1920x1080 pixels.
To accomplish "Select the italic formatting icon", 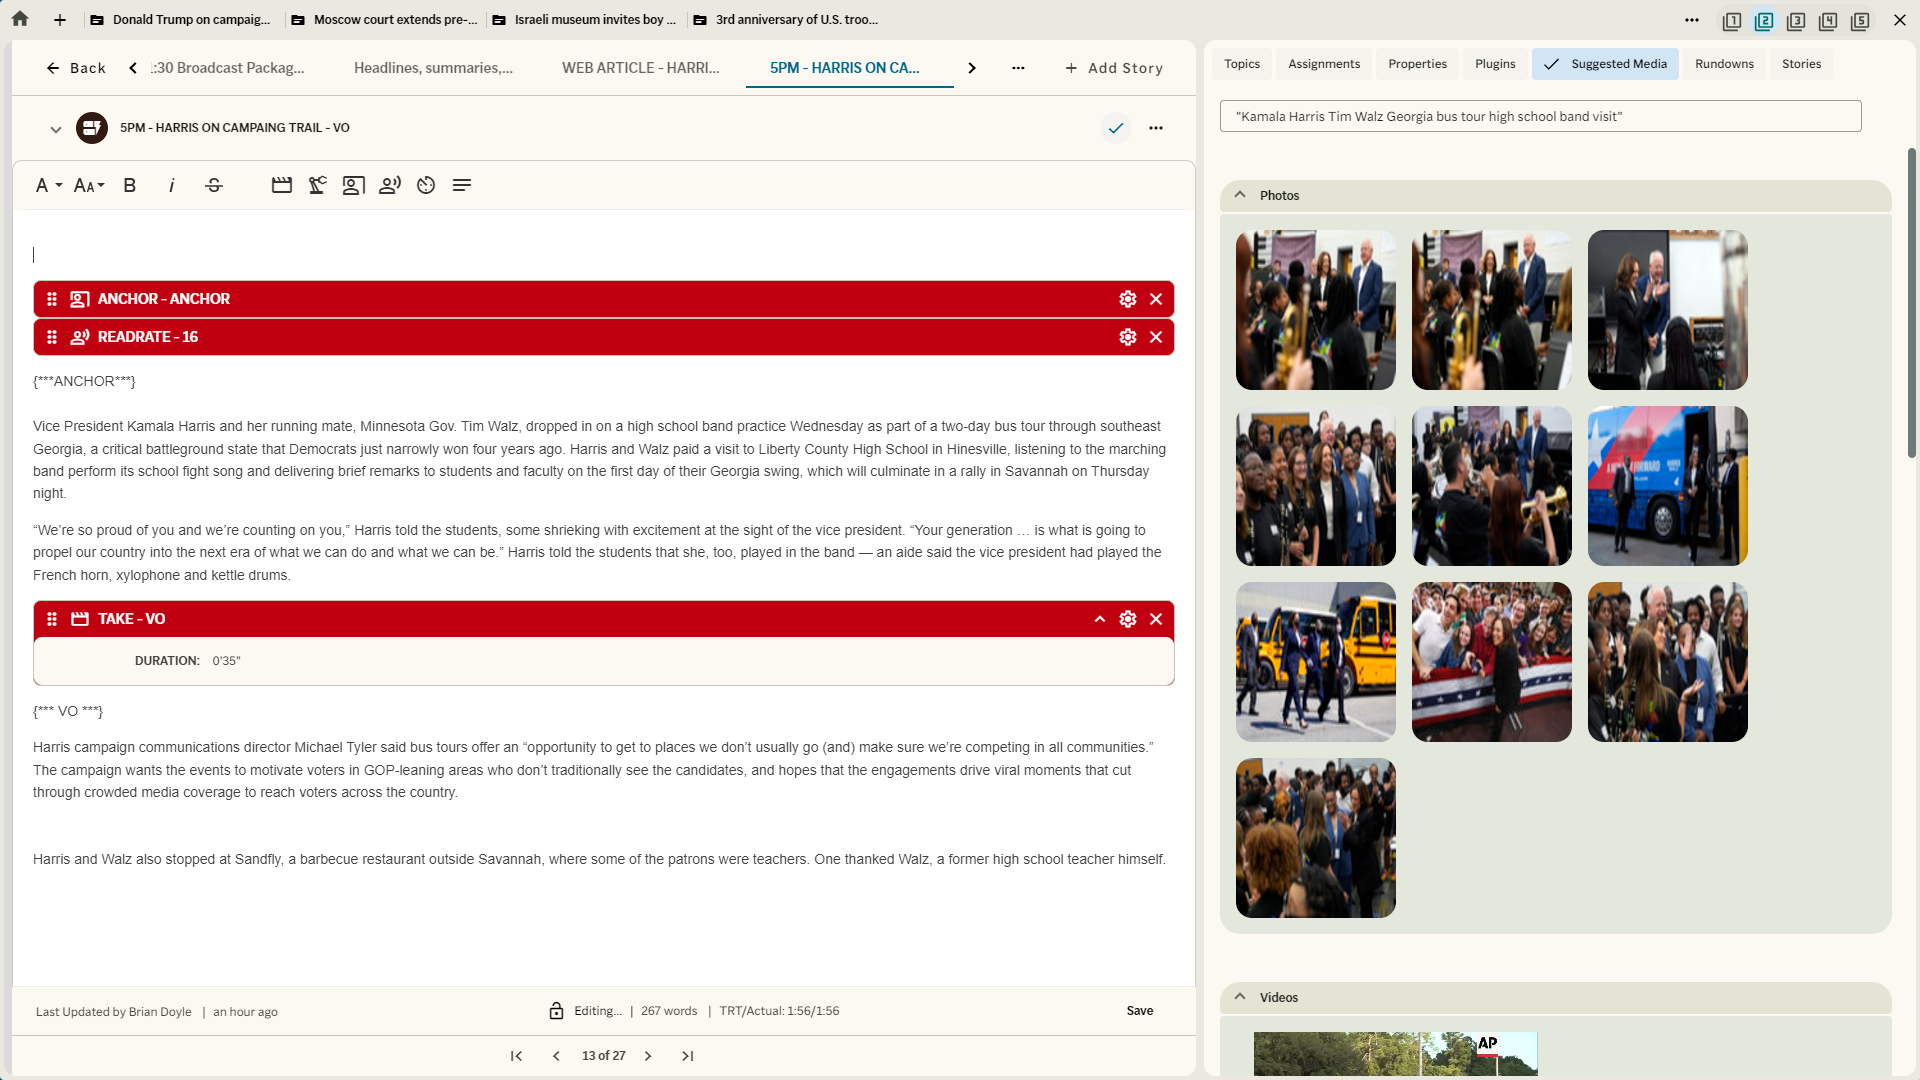I will coord(171,185).
